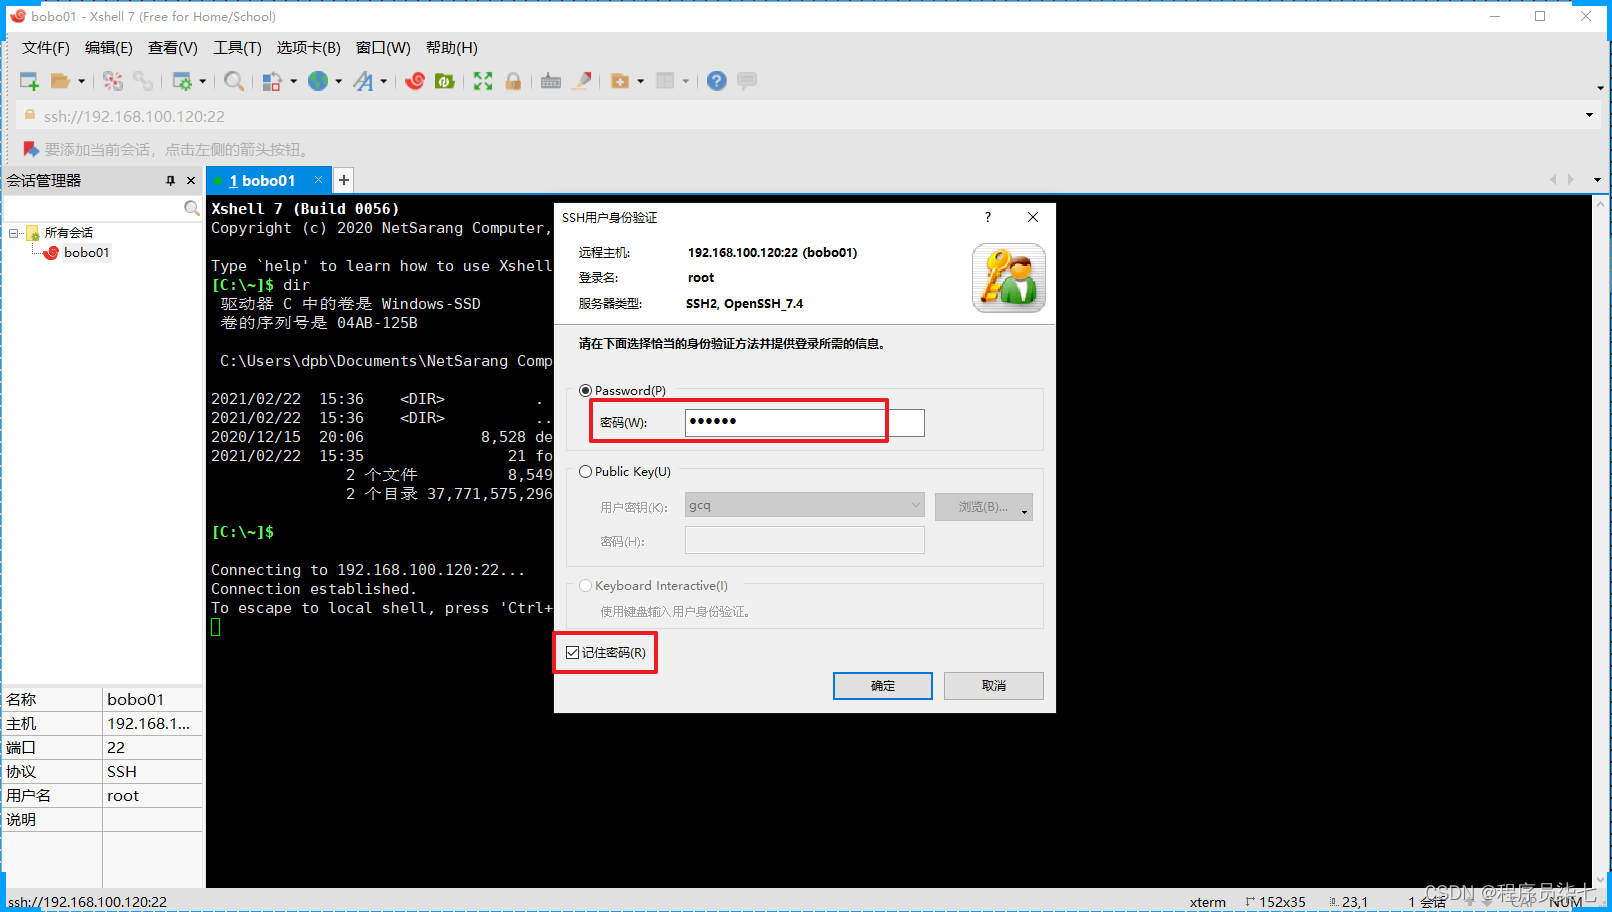
Task: Expand session properties dropdown arrow
Action: tap(203, 82)
